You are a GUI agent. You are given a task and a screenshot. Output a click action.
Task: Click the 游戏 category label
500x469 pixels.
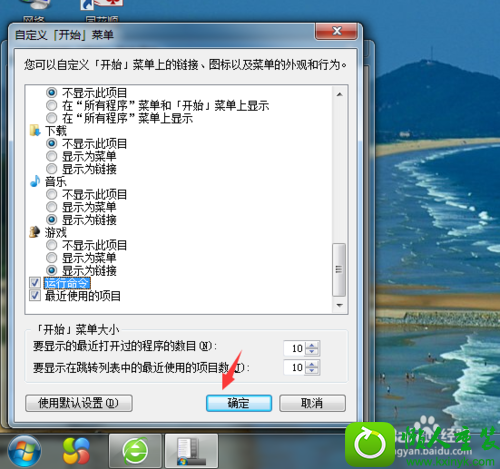pos(56,232)
